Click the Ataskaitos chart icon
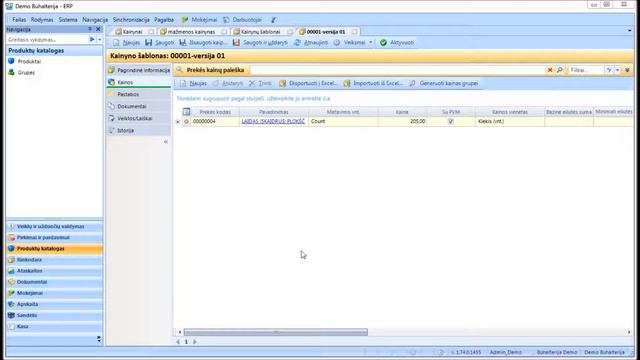This screenshot has height=360, width=640. point(11,271)
